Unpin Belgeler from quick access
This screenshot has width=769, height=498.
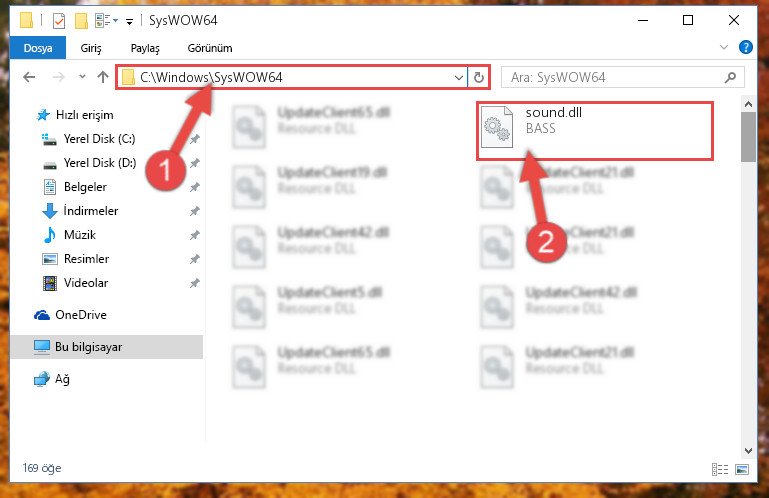(x=195, y=187)
